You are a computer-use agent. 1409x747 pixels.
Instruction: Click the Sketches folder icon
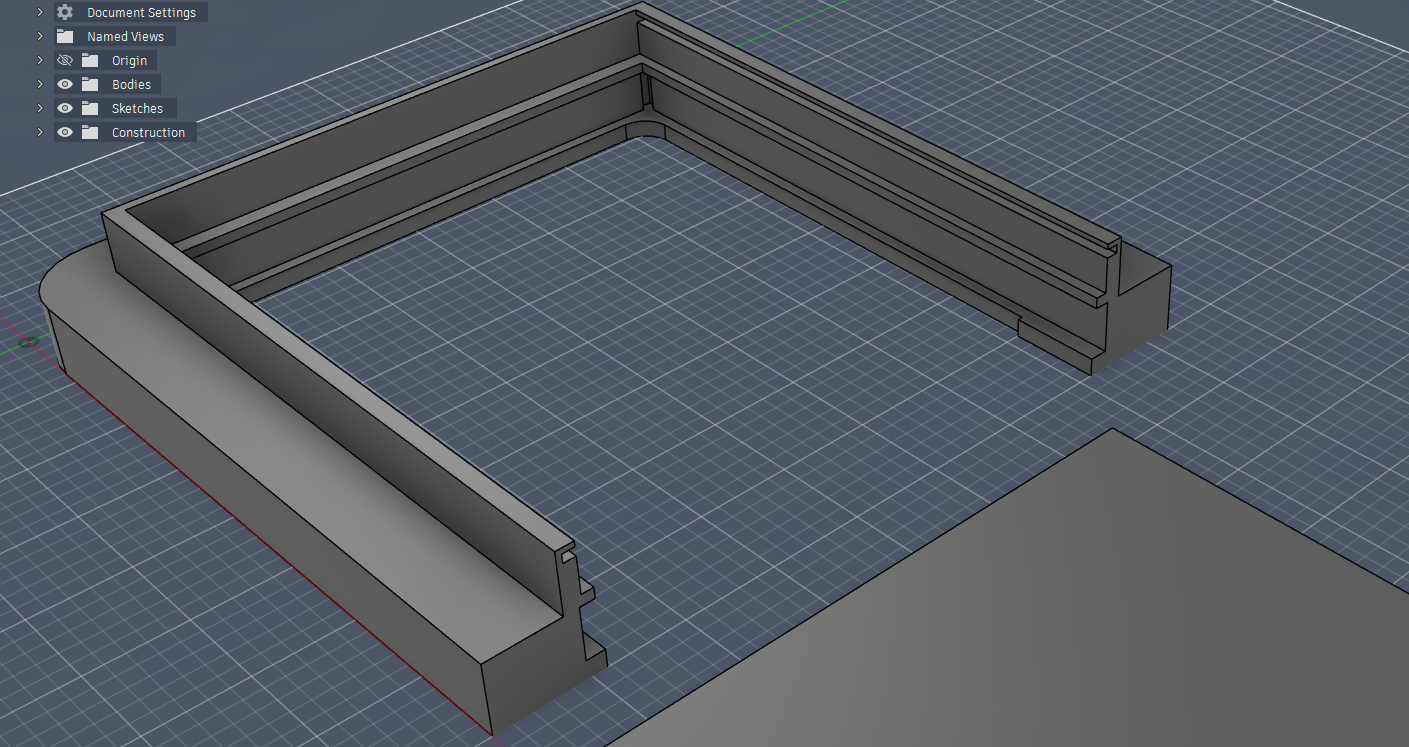(90, 108)
